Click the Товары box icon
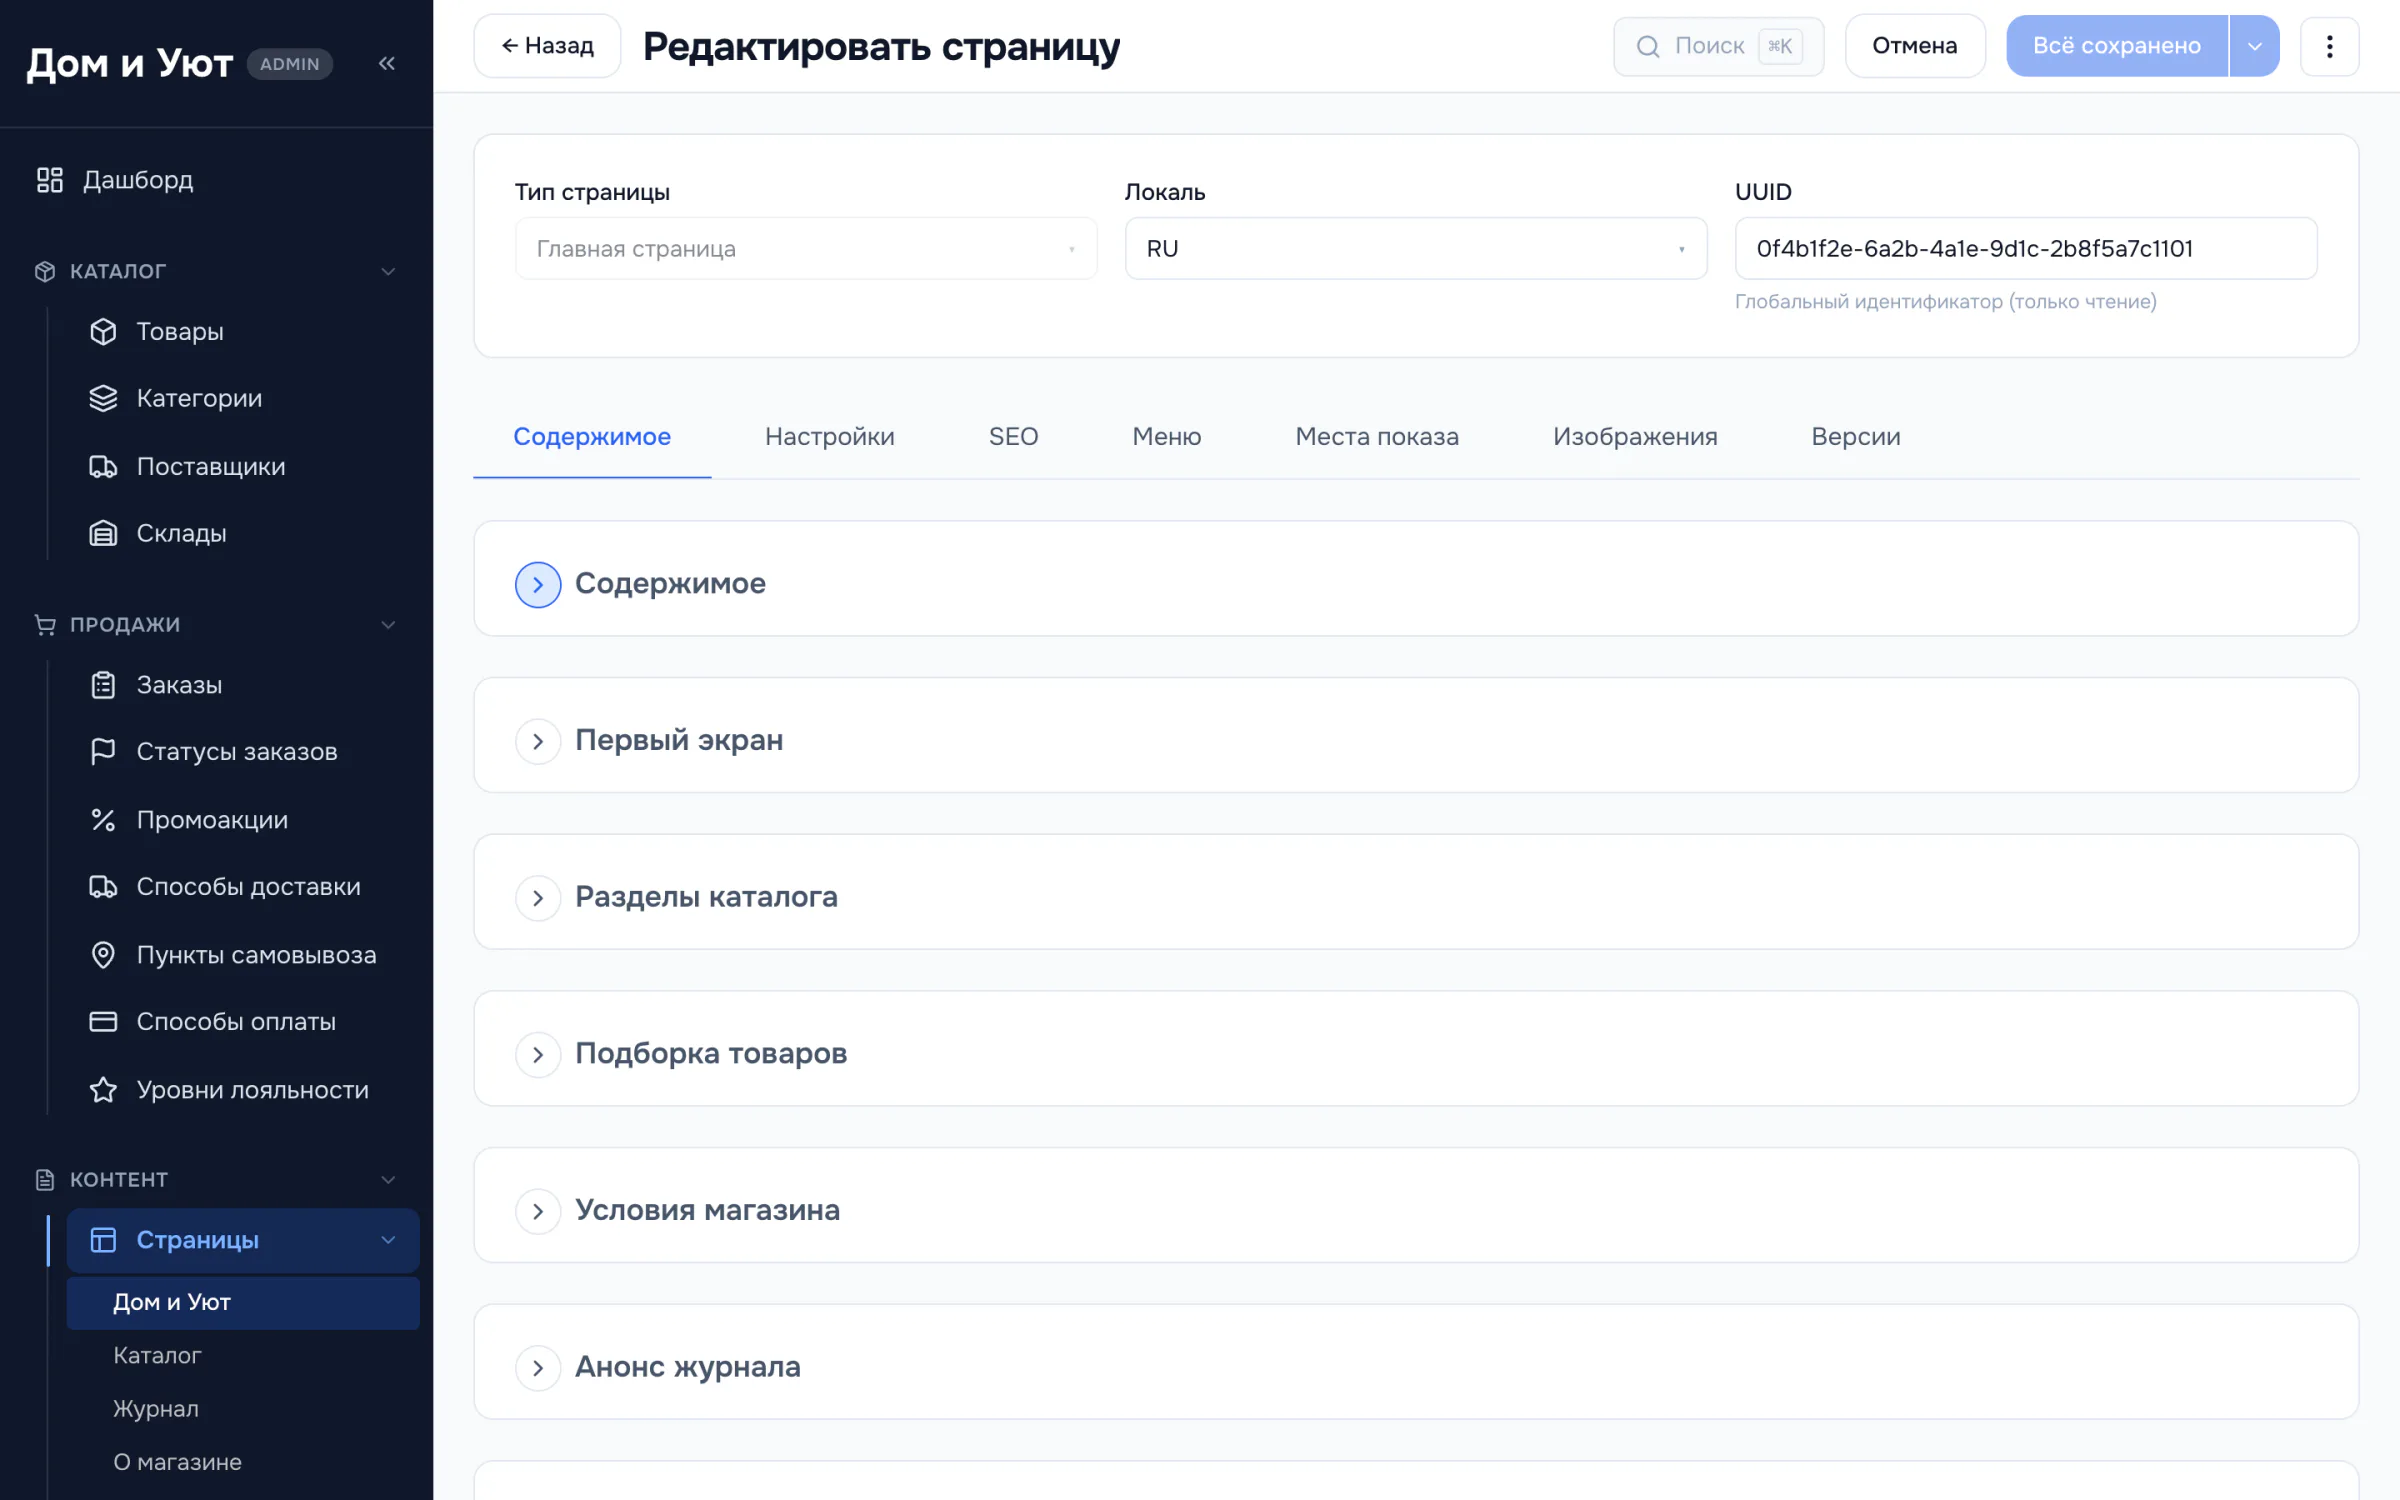 [x=103, y=331]
